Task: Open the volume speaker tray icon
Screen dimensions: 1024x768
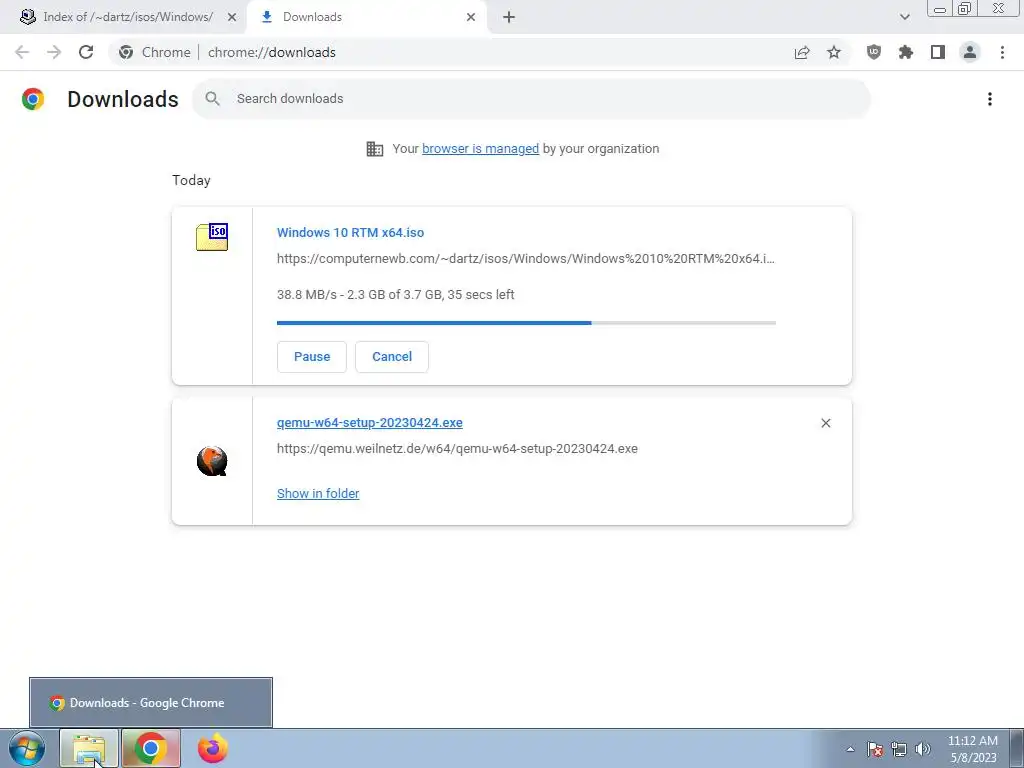Action: pos(923,749)
